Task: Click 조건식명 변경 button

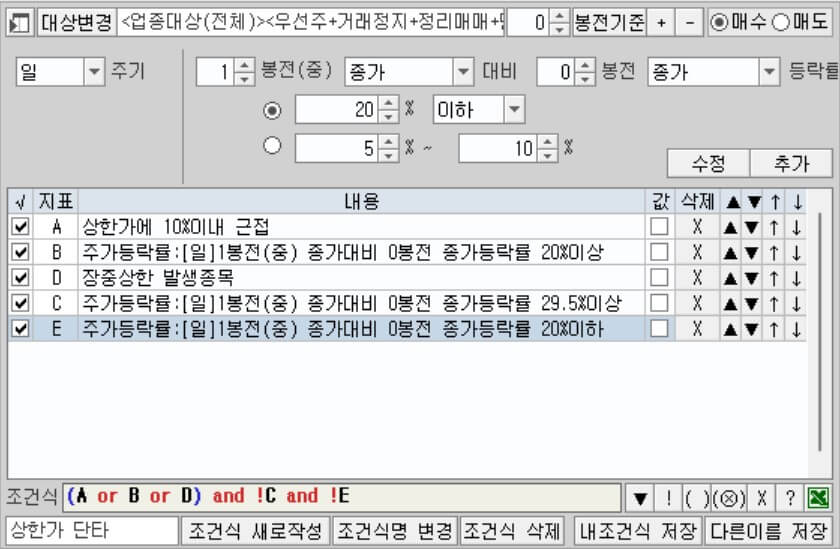Action: pyautogui.click(x=395, y=531)
